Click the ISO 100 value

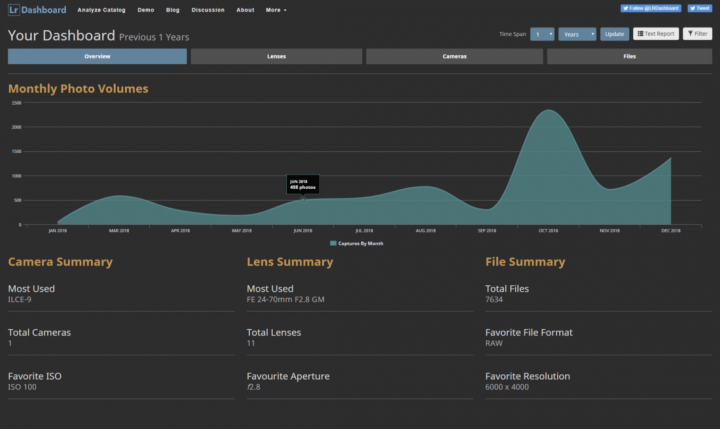click(22, 387)
